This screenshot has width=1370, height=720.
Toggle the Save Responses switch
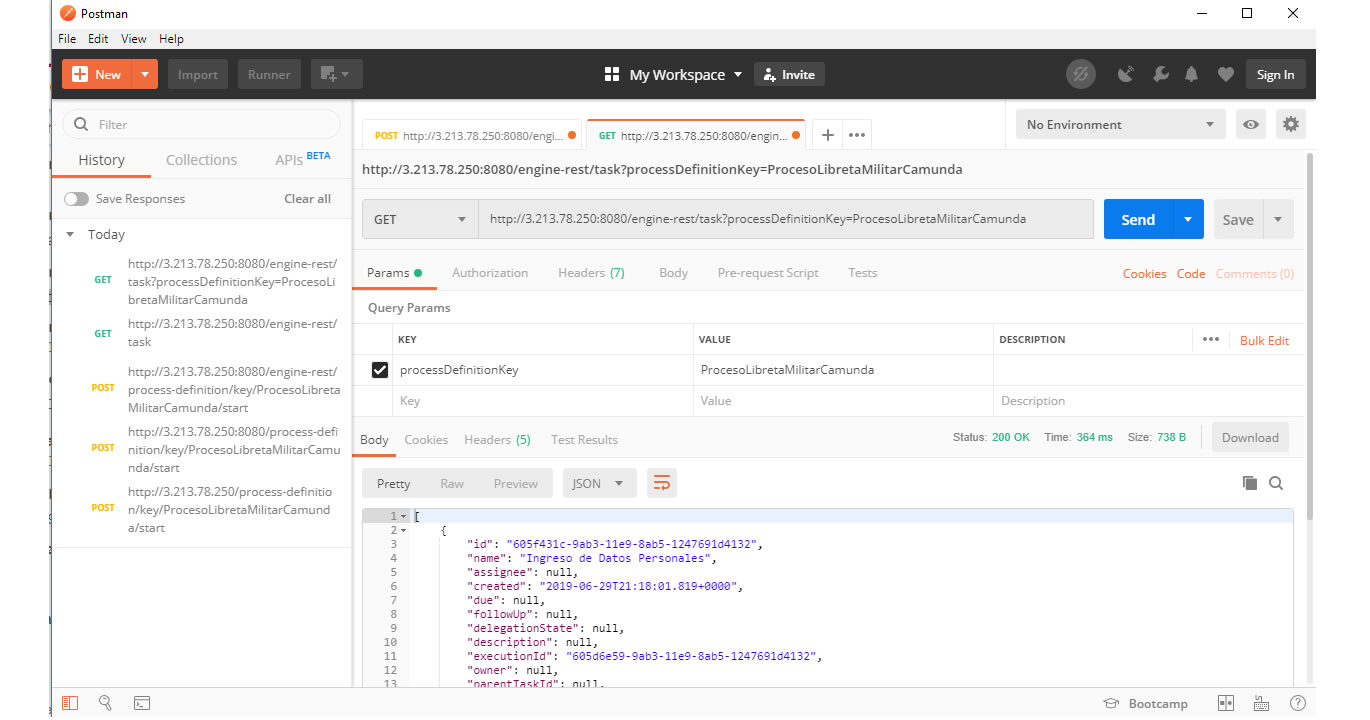76,199
